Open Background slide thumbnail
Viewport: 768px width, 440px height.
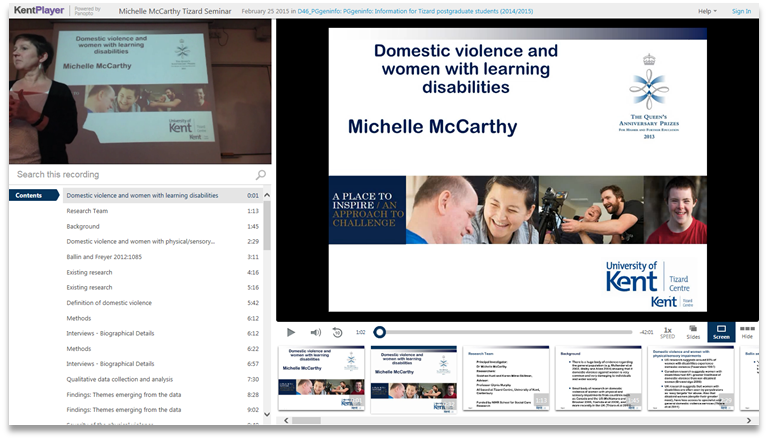pos(599,378)
